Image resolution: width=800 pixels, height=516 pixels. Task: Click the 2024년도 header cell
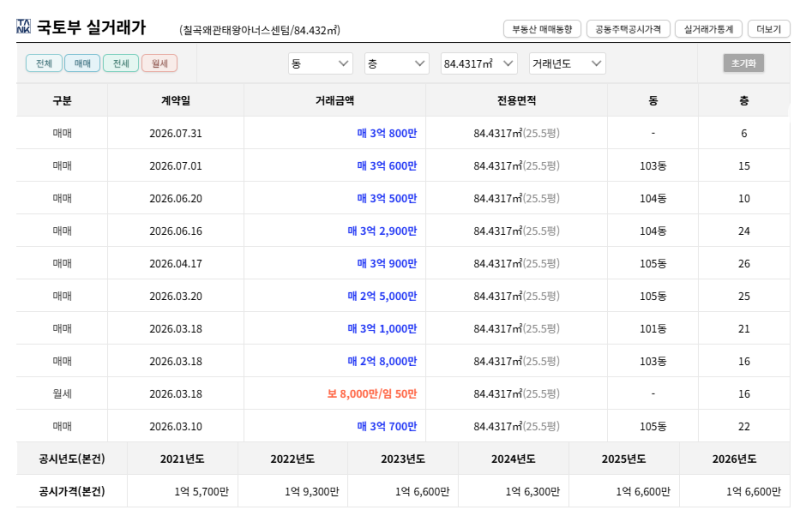(x=513, y=459)
